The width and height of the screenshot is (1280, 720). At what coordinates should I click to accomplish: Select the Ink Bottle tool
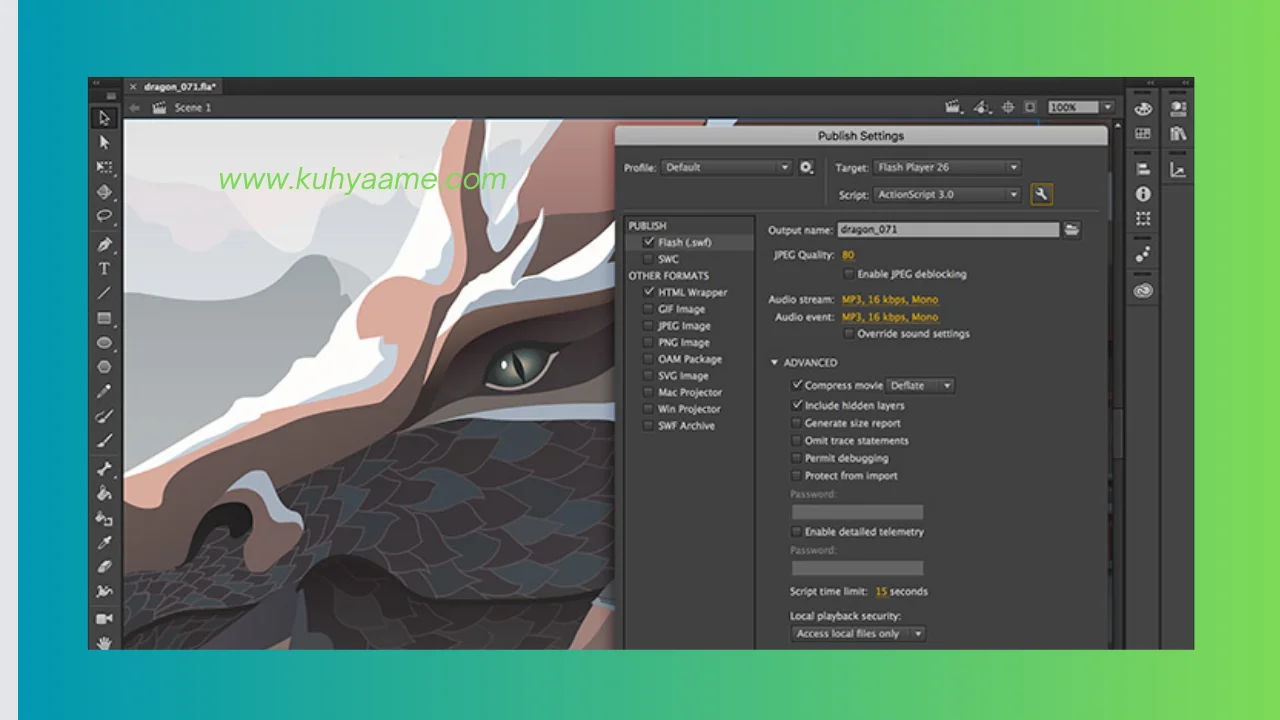(104, 518)
